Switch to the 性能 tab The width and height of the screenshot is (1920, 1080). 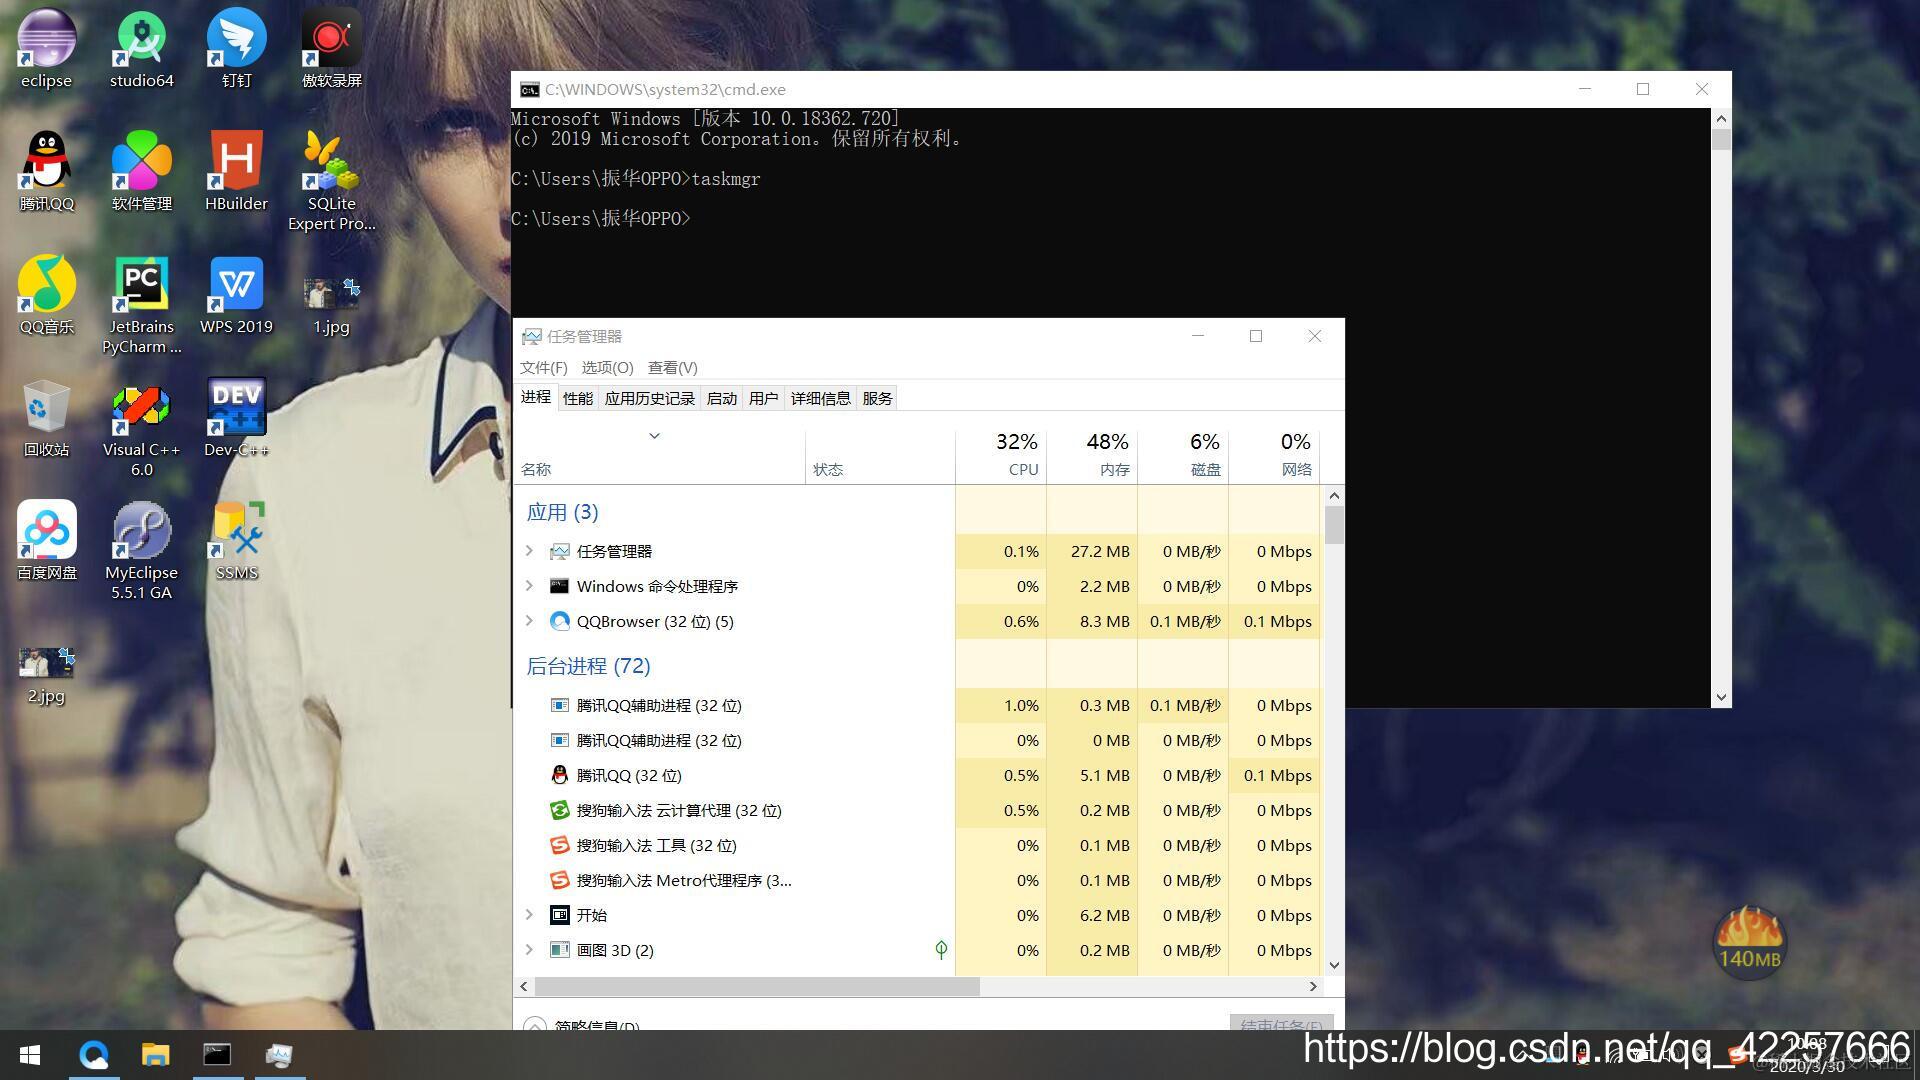tap(577, 398)
